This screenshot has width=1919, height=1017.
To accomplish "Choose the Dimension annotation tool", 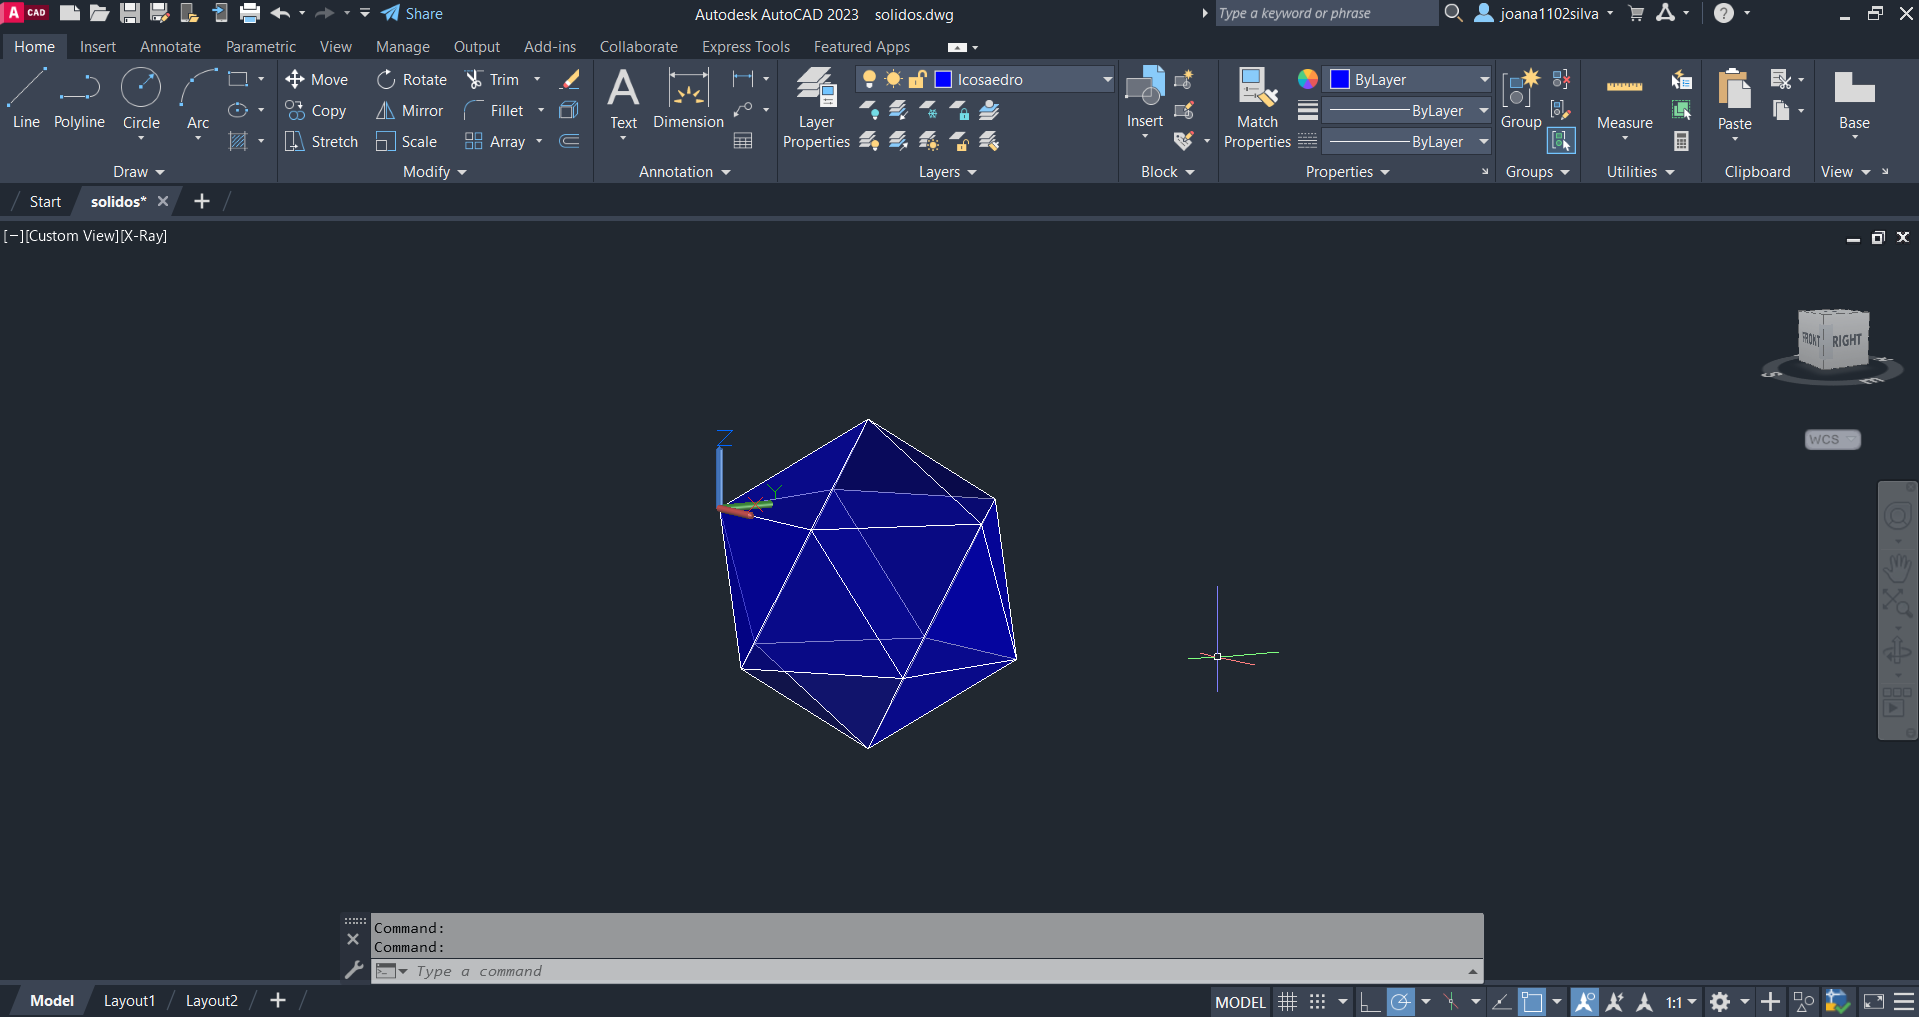I will tap(688, 99).
